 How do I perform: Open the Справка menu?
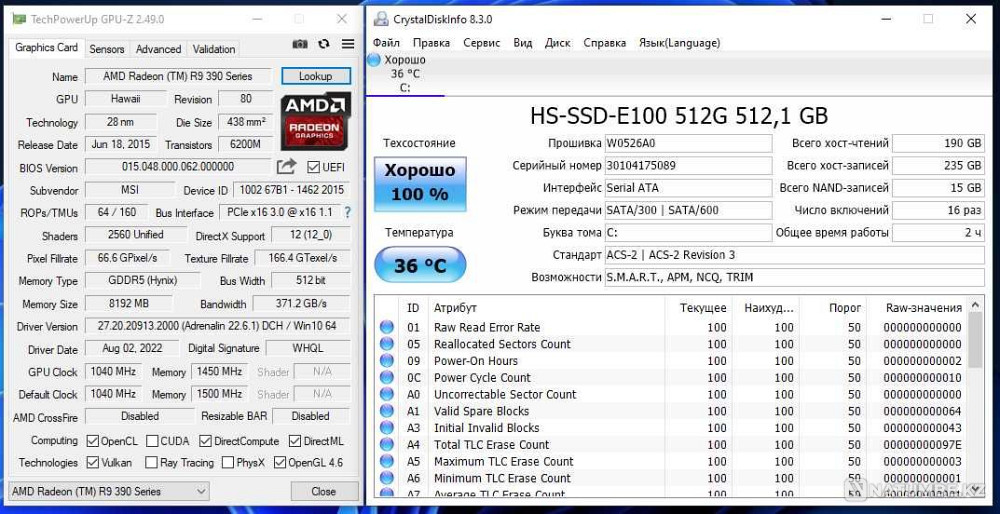pos(605,43)
